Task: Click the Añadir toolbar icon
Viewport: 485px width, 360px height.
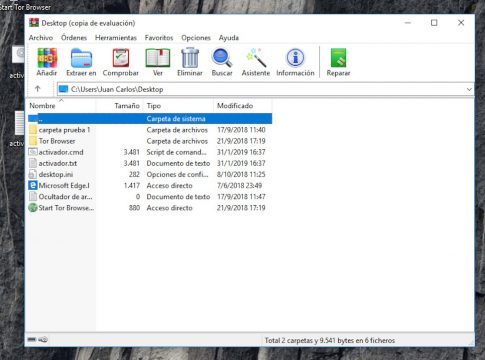Action: click(x=47, y=58)
